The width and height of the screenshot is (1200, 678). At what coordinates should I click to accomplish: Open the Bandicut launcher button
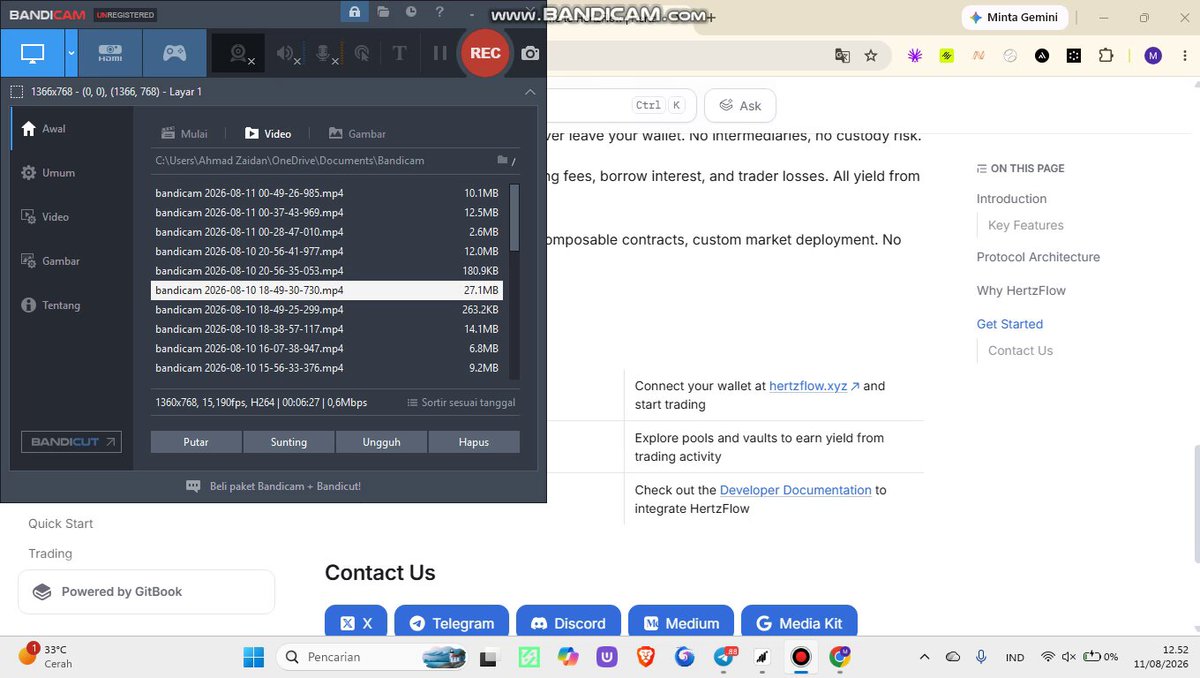pos(71,442)
